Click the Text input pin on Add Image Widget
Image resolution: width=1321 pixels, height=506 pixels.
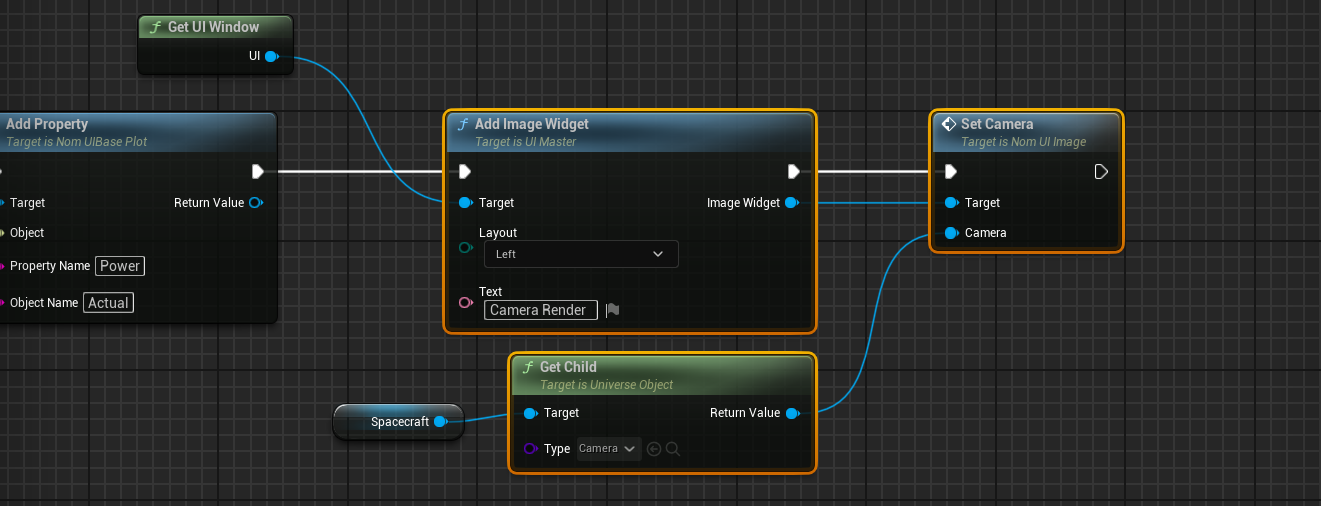(465, 303)
